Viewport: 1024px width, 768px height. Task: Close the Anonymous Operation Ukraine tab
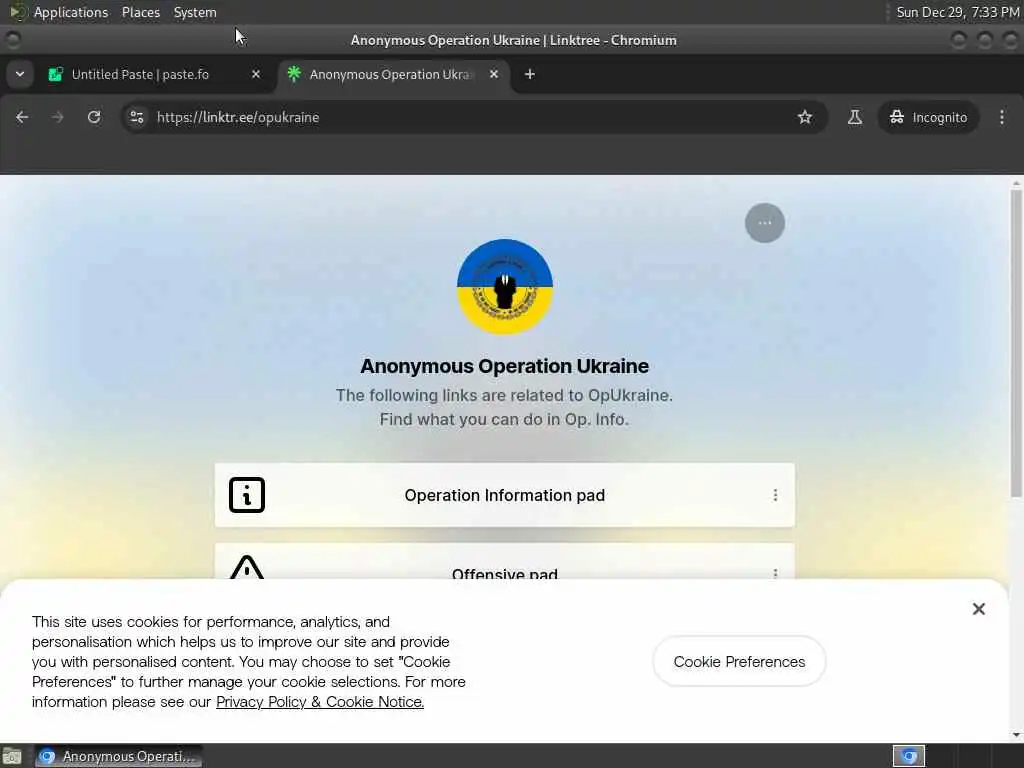[x=494, y=74]
